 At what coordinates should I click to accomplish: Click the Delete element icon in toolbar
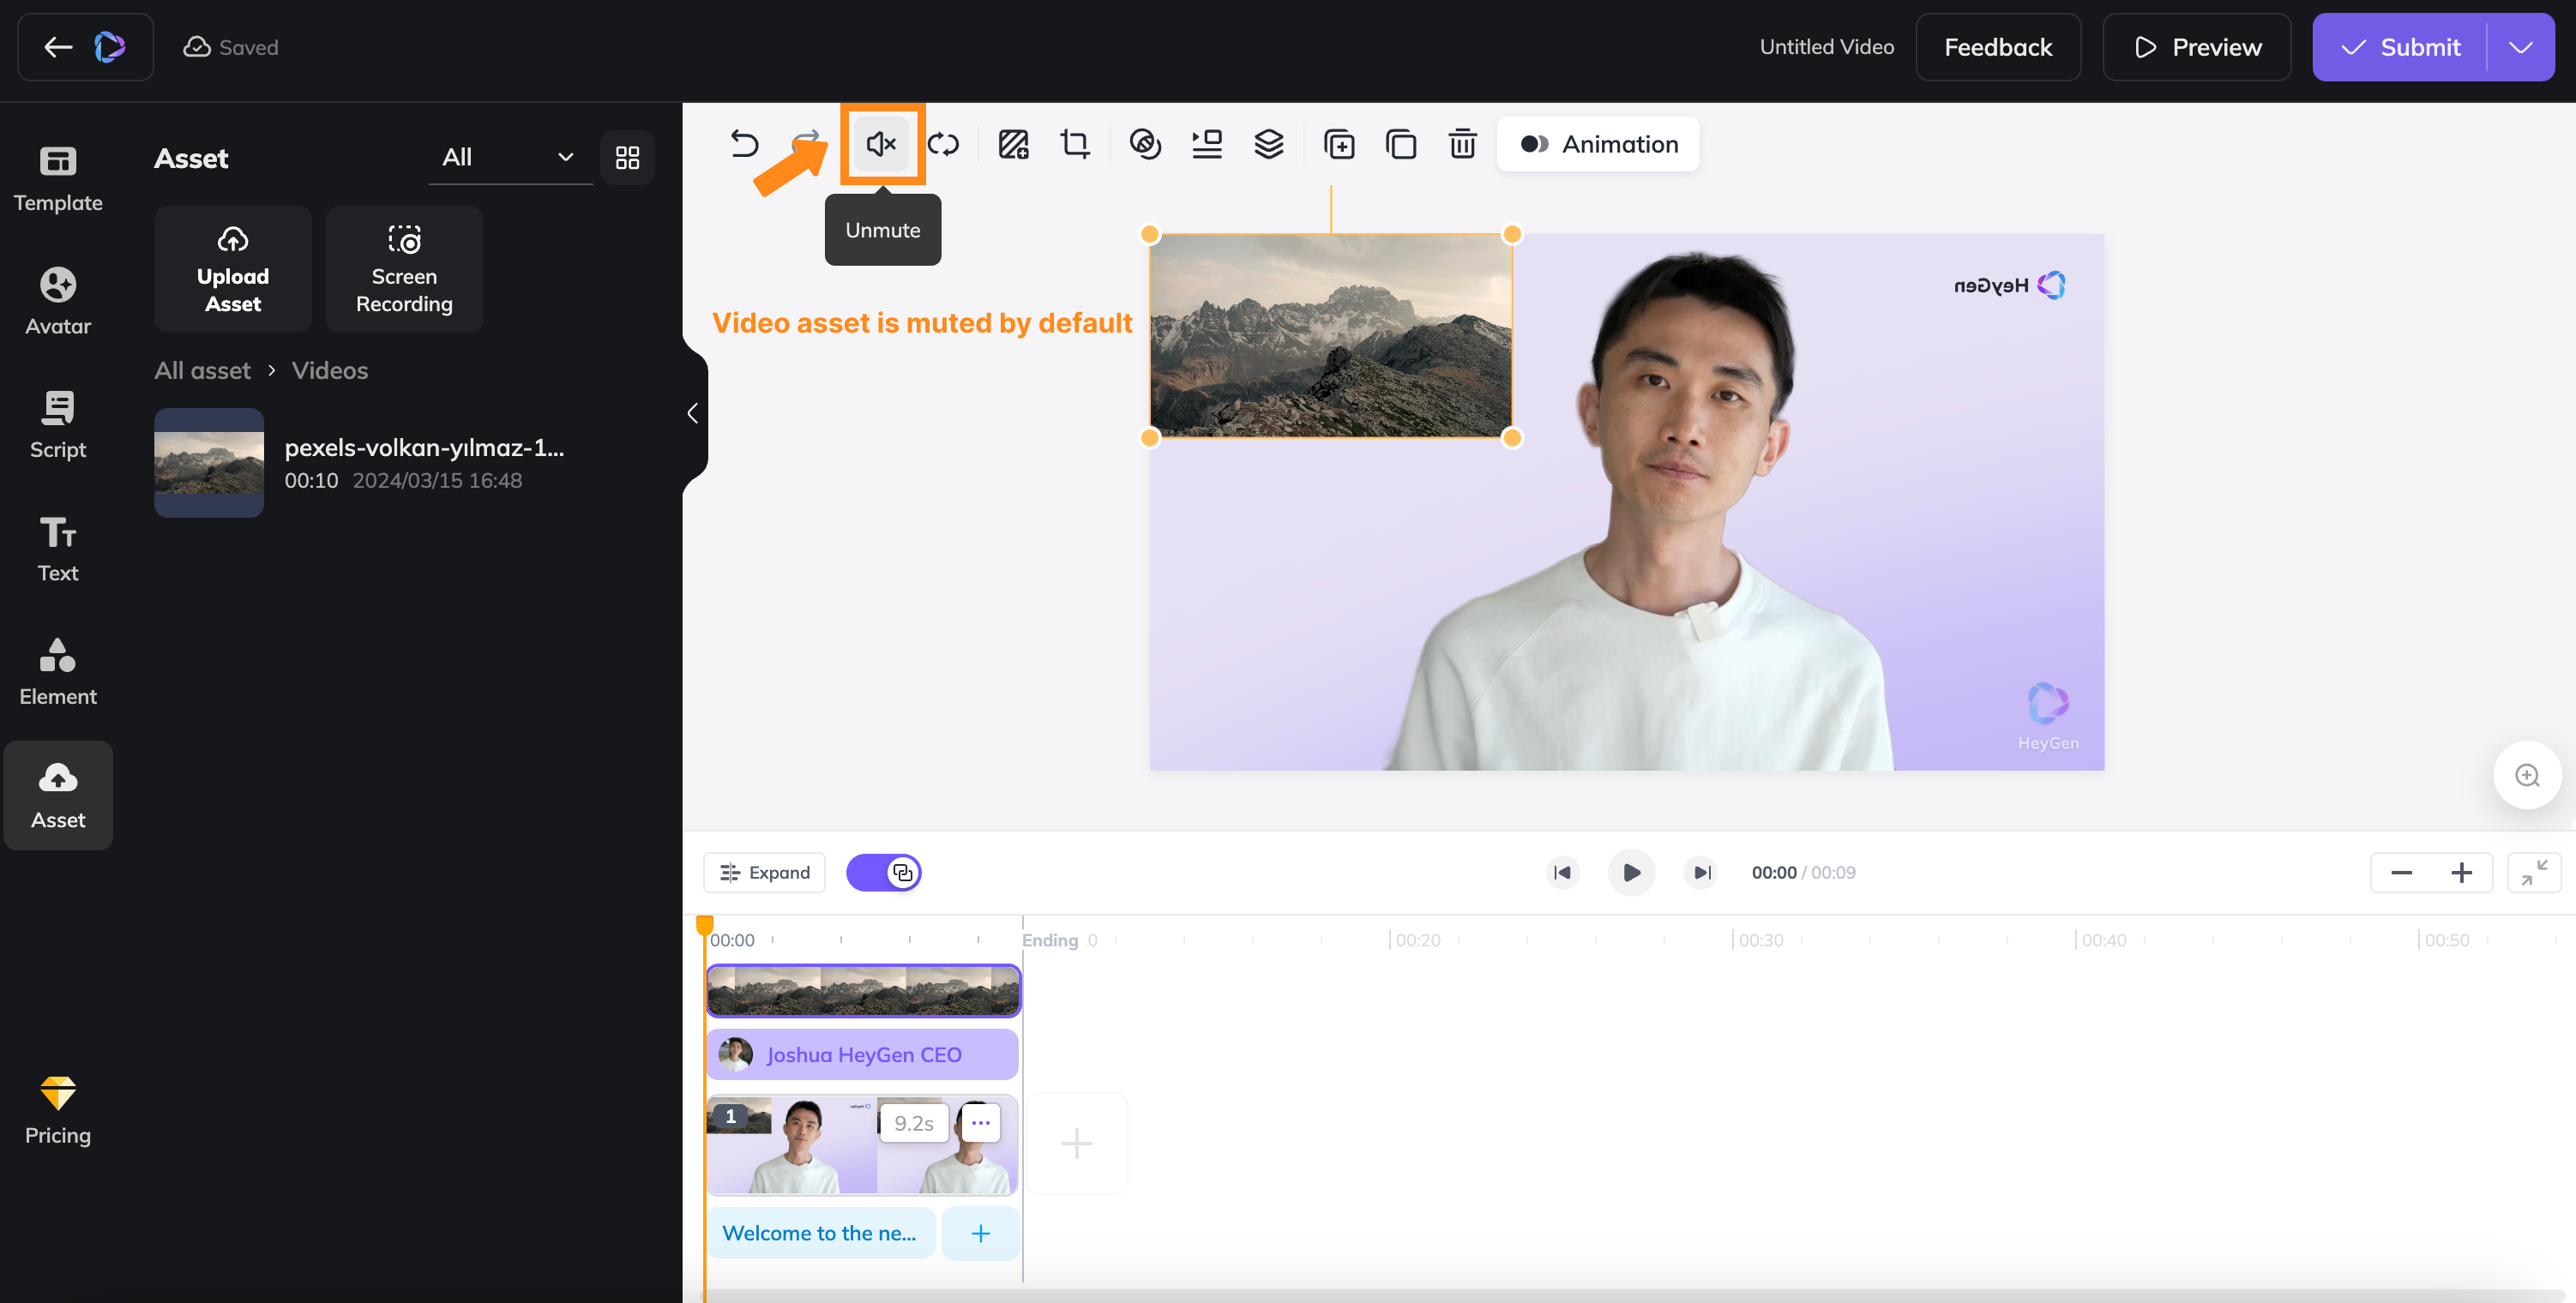pyautogui.click(x=1462, y=143)
